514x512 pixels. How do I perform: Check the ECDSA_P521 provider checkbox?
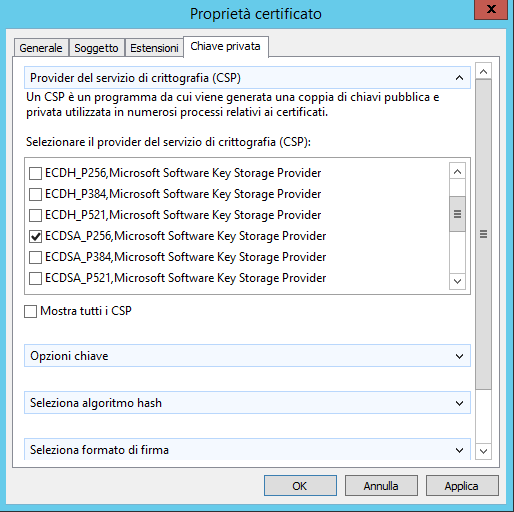35,278
